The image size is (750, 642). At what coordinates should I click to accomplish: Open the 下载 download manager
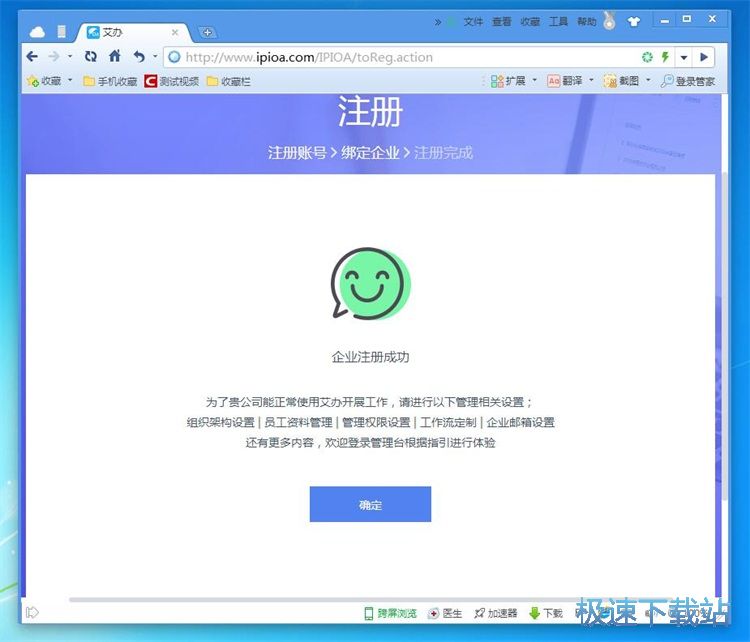click(545, 613)
